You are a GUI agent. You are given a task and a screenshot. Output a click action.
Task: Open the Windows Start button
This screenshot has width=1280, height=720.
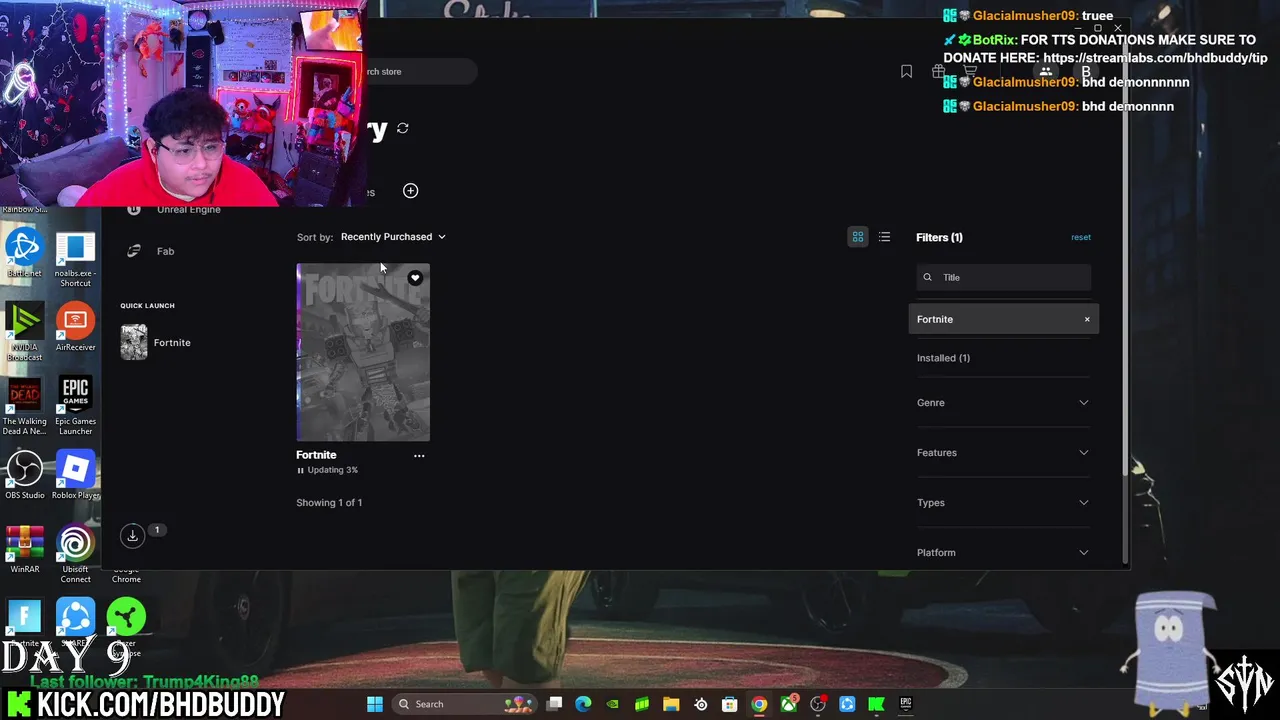click(x=374, y=704)
